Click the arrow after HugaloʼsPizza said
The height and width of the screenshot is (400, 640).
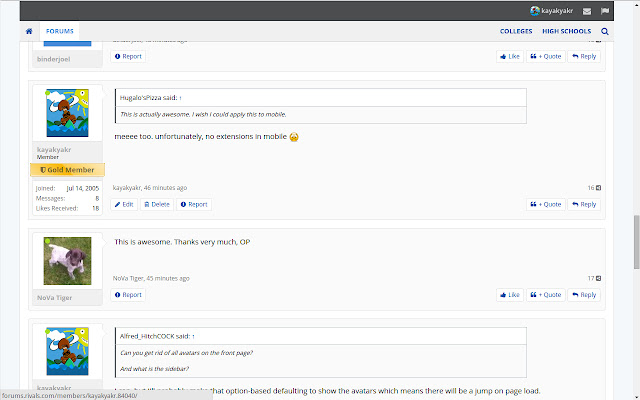point(180,98)
